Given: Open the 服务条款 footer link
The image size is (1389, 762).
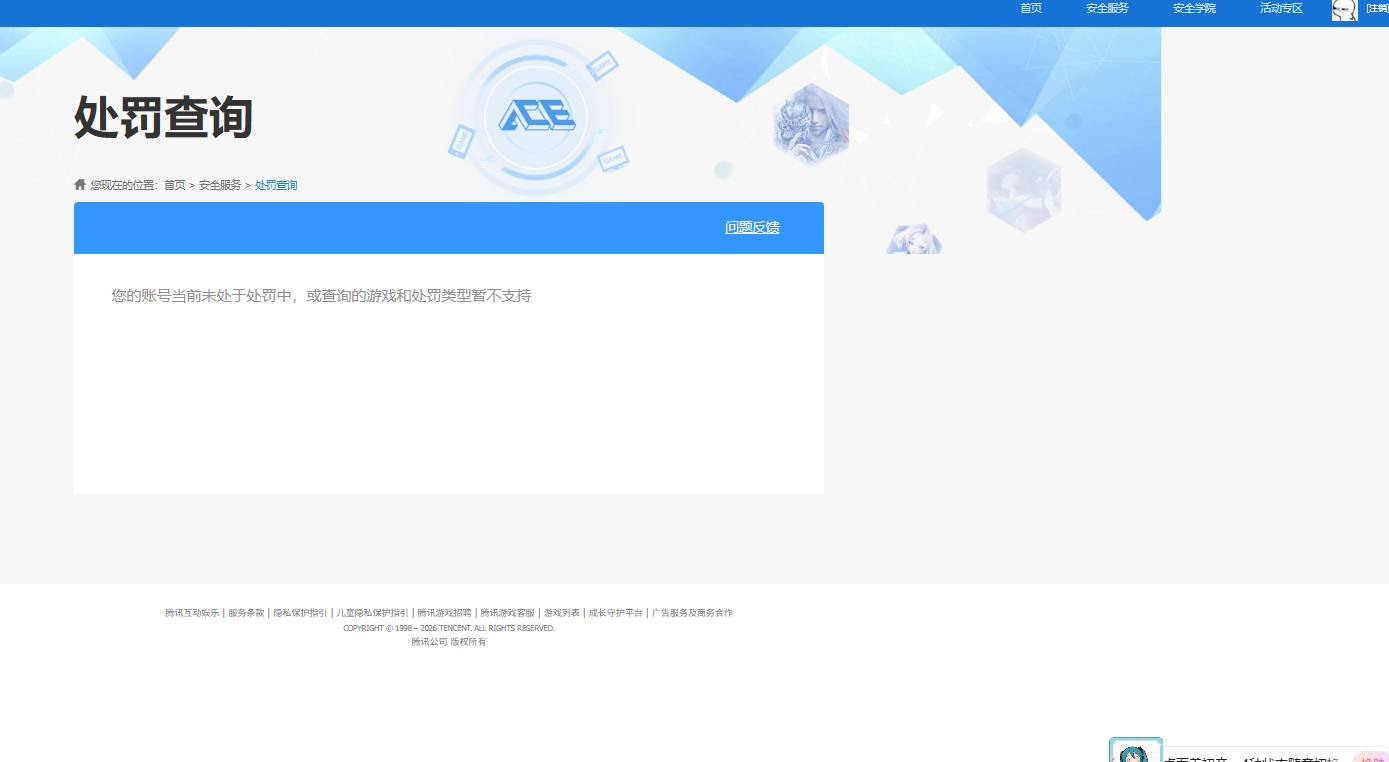Looking at the screenshot, I should [245, 612].
